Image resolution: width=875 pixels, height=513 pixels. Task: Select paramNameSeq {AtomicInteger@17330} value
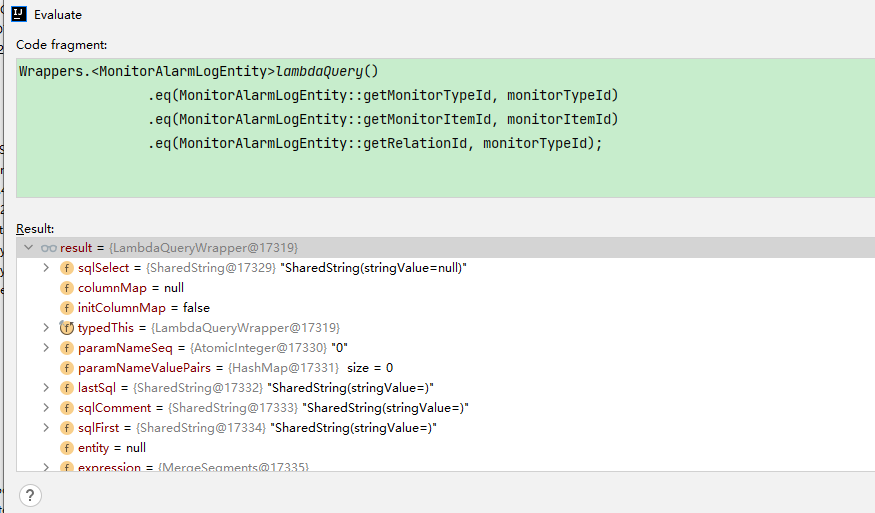258,348
